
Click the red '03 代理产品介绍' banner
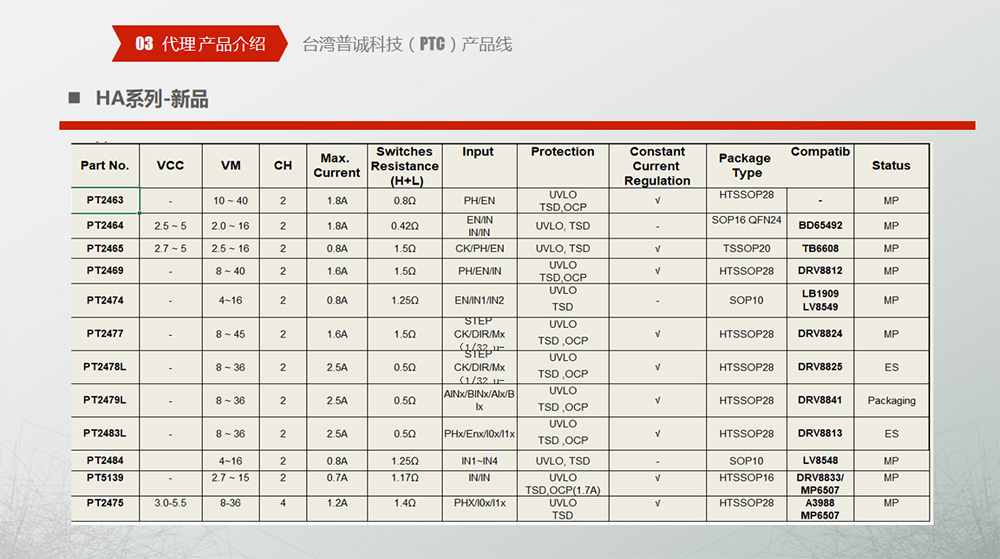(200, 43)
